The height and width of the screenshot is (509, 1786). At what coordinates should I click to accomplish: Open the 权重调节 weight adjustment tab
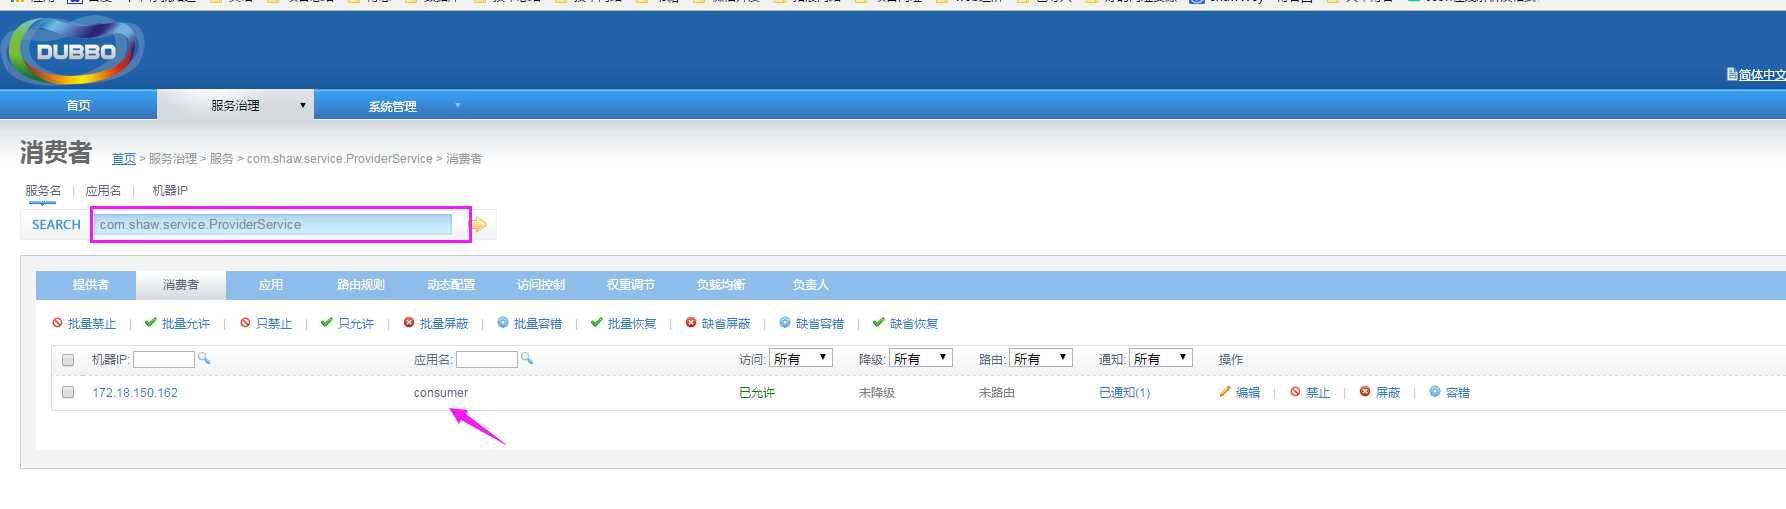tap(631, 285)
